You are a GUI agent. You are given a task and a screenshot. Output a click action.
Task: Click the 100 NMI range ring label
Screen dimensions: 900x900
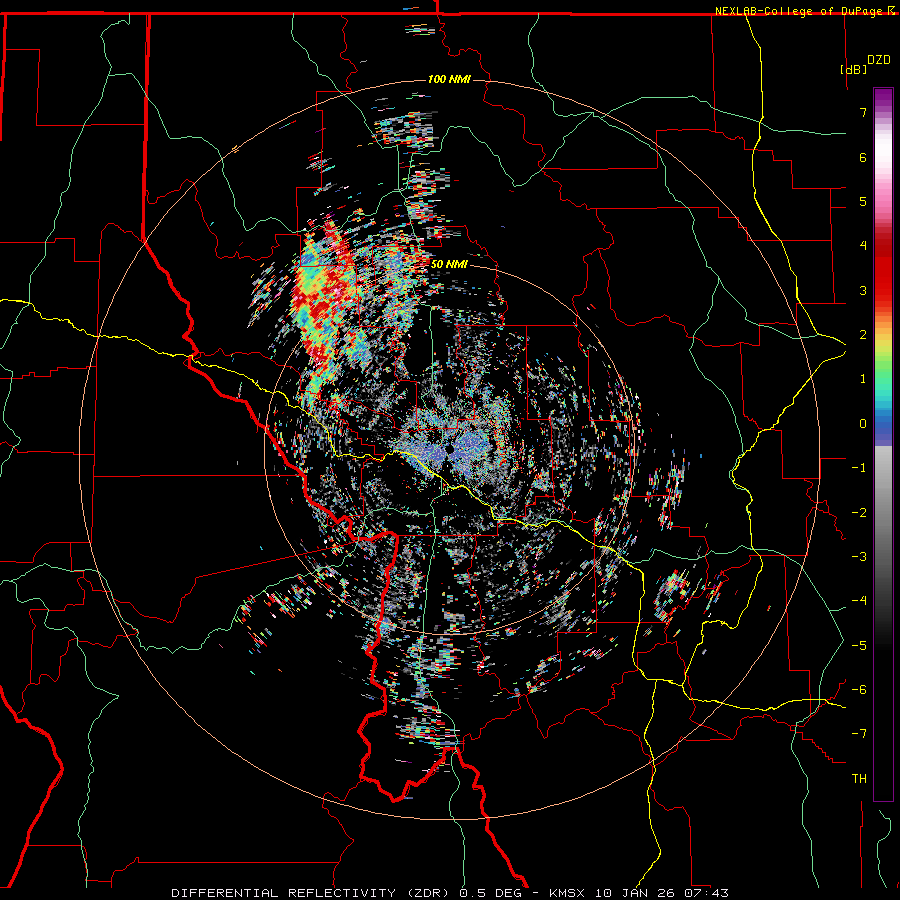coord(449,79)
